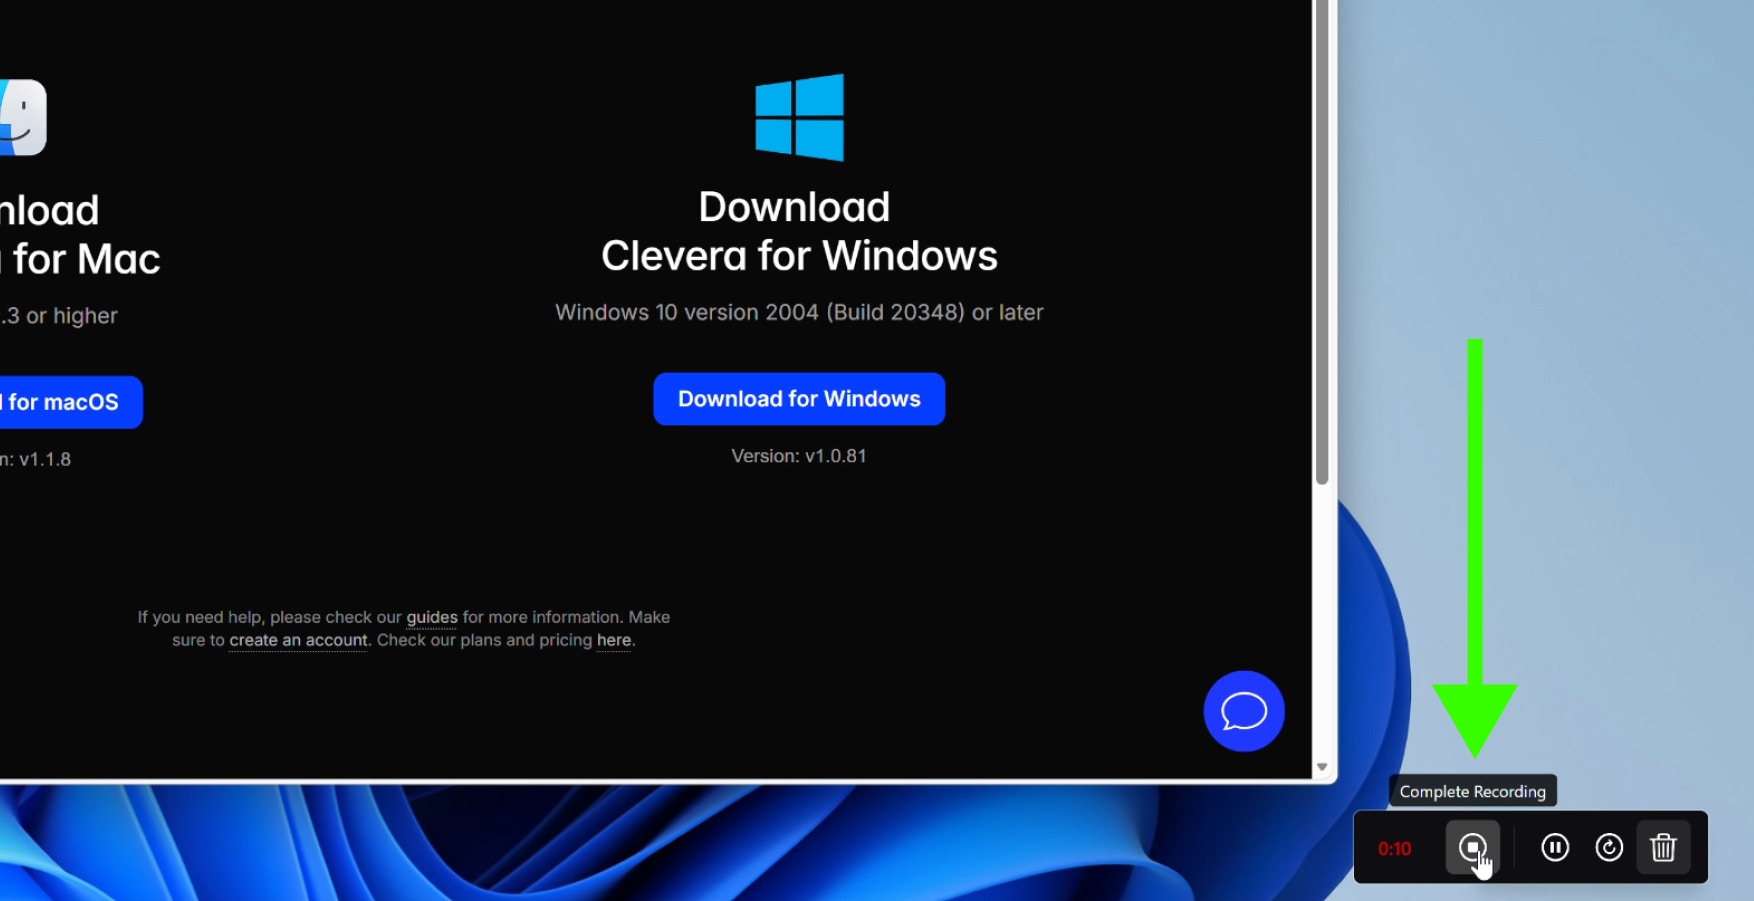This screenshot has height=901, width=1754.
Task: Click the 0:10 recording timer
Action: coord(1394,849)
